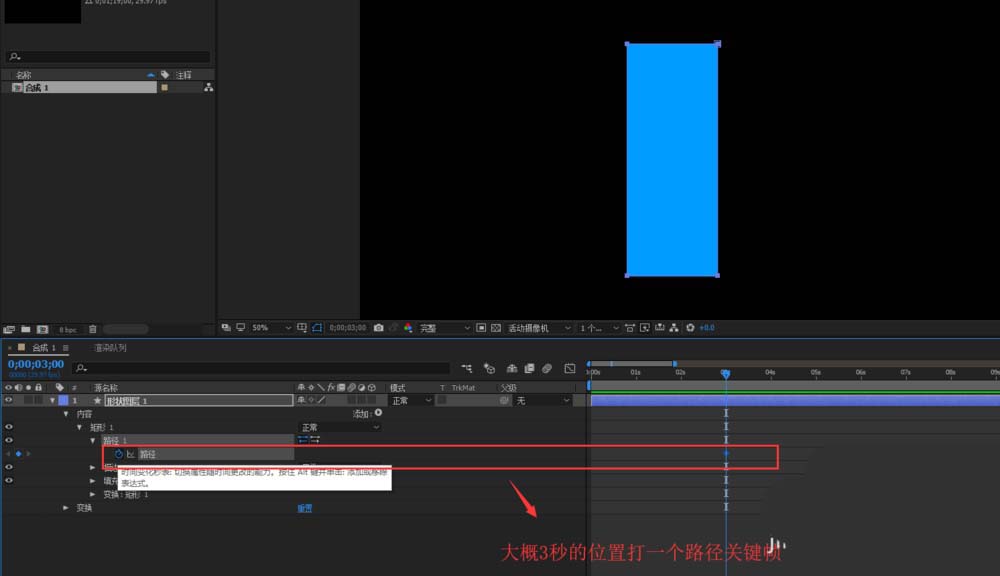This screenshot has height=576, width=1000.
Task: Collapse the 矩形 1 group
Action: (79, 427)
